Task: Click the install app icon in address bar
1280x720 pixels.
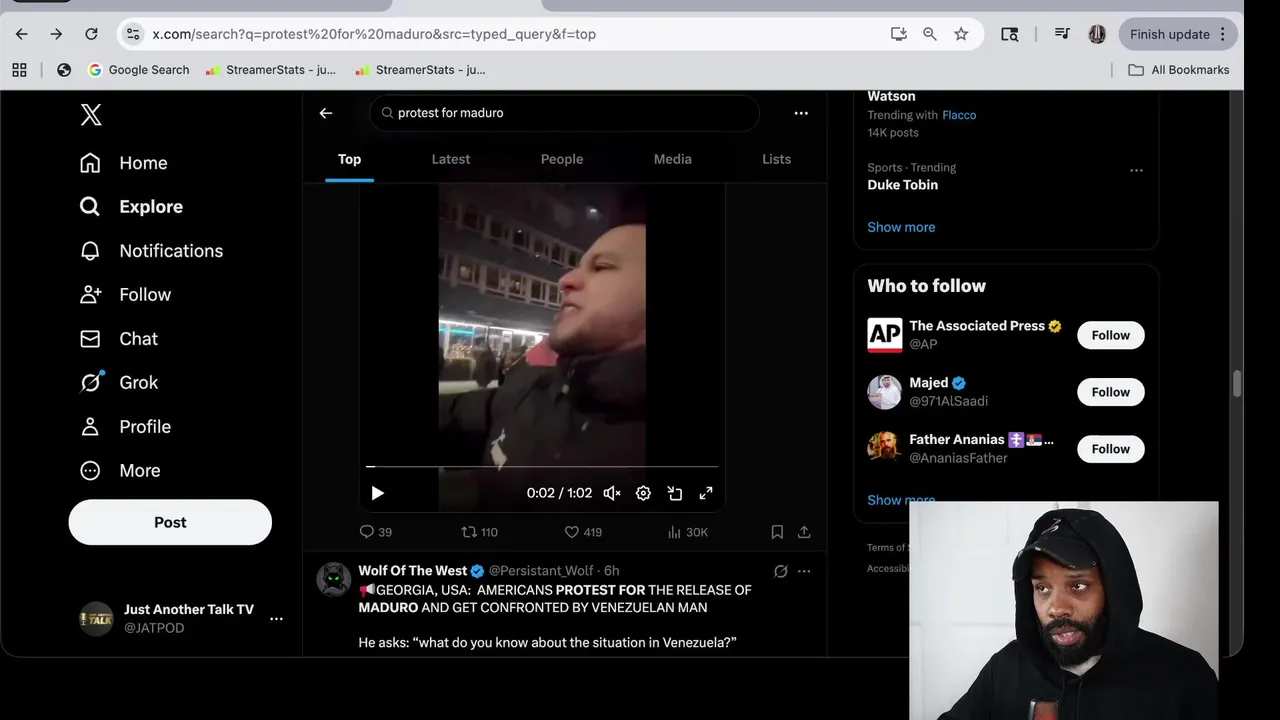Action: pyautogui.click(x=898, y=34)
